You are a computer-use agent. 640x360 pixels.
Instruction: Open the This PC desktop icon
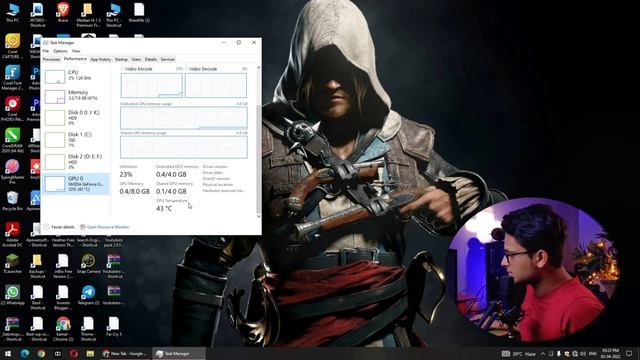pos(12,12)
